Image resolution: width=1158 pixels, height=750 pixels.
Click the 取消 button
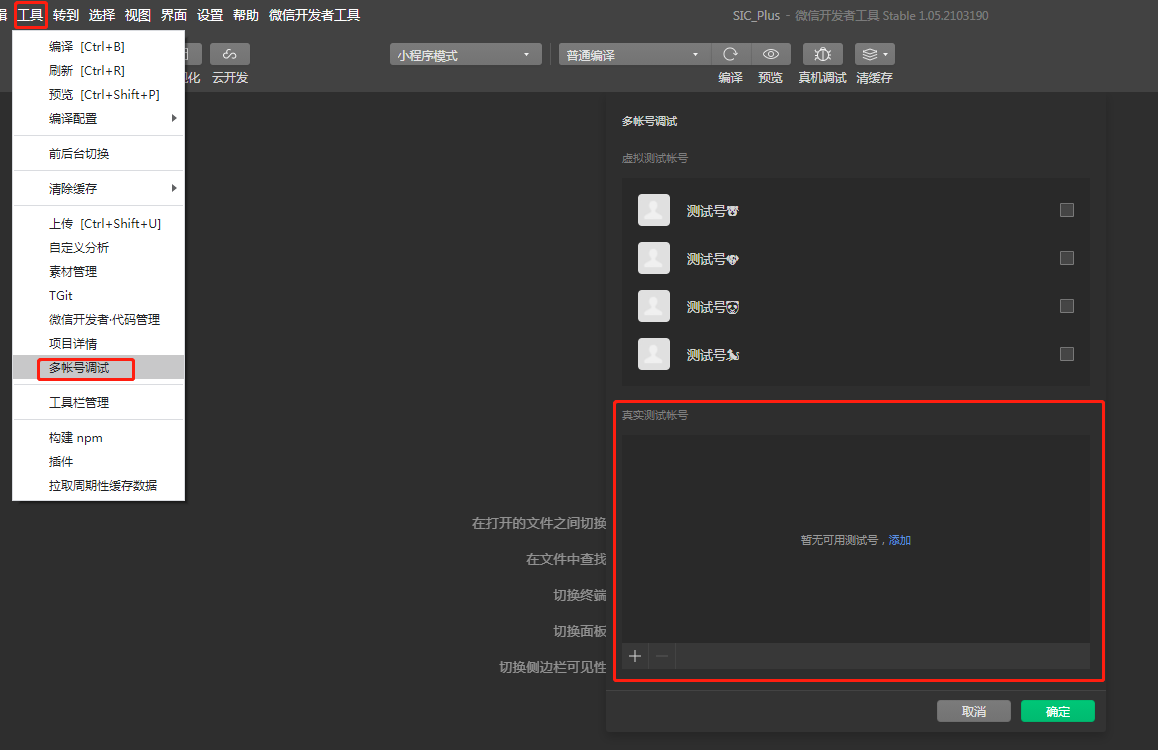(973, 711)
